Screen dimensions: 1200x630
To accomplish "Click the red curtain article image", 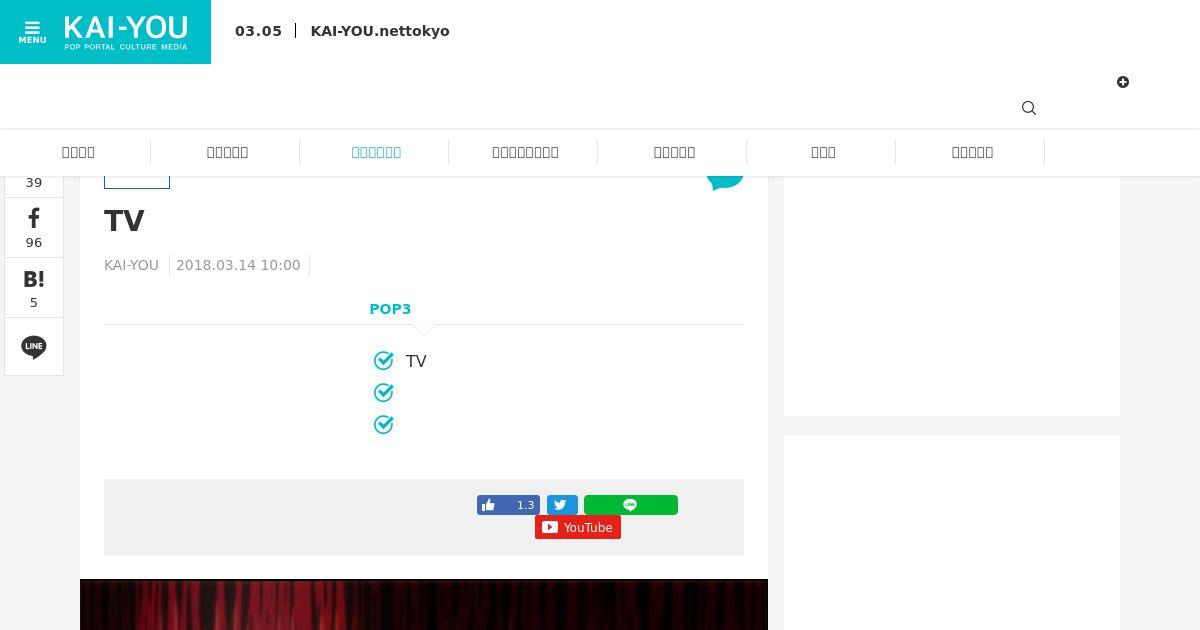I will tap(424, 604).
